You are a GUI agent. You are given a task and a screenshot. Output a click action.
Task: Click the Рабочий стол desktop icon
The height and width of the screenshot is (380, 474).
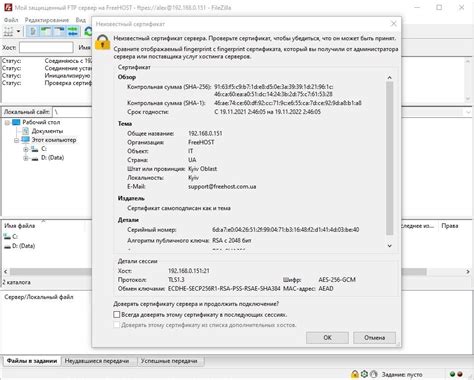click(x=16, y=122)
